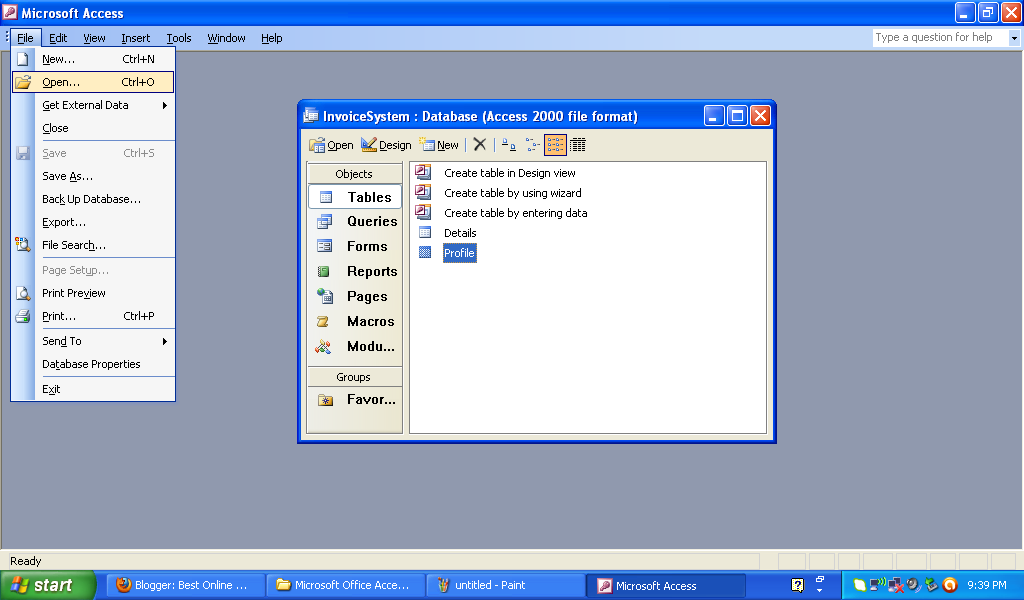1024x600 pixels.
Task: Minimize the InvoiceSystem database window
Action: point(714,116)
